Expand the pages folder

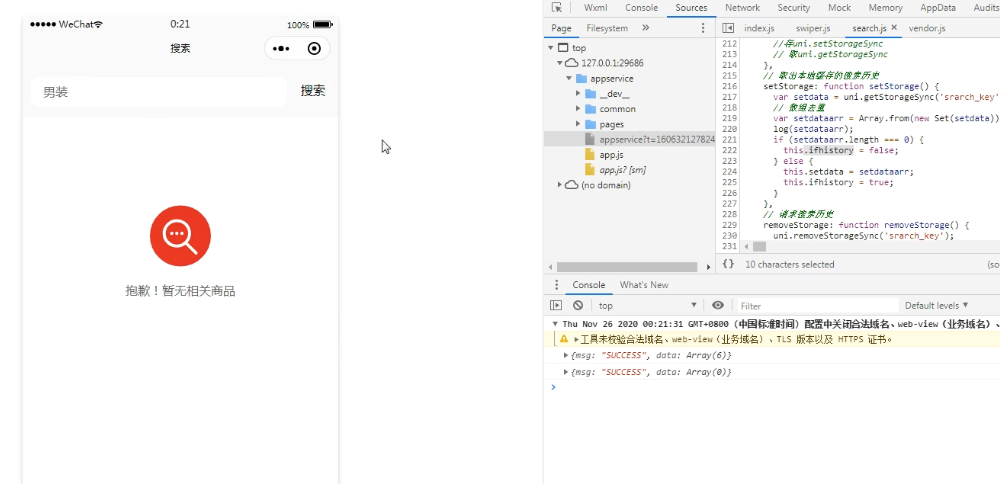click(x=578, y=124)
